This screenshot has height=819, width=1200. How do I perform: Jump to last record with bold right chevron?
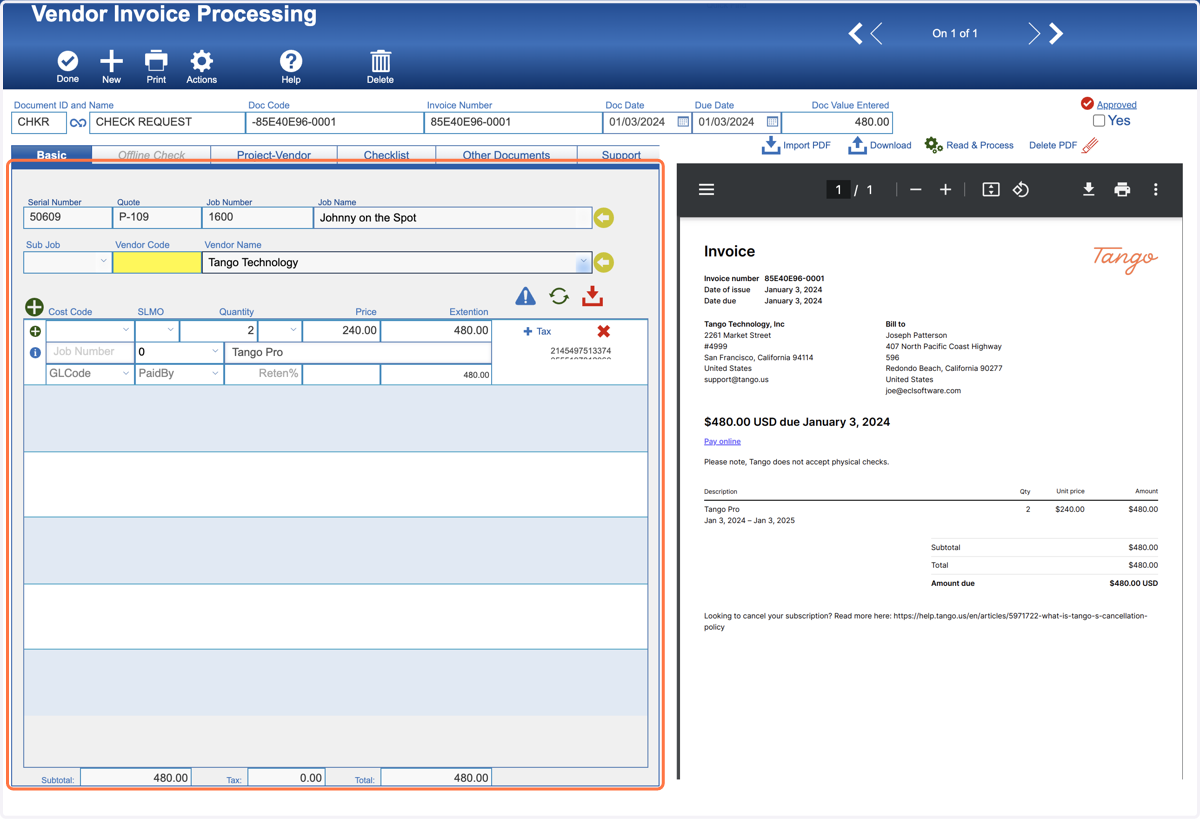click(1055, 33)
